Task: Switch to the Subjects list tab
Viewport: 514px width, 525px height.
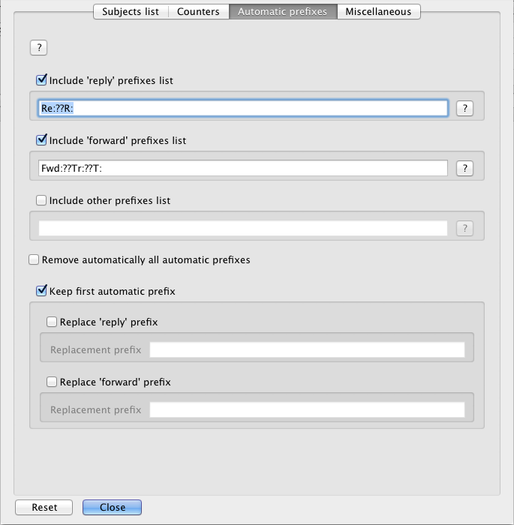Action: 131,11
